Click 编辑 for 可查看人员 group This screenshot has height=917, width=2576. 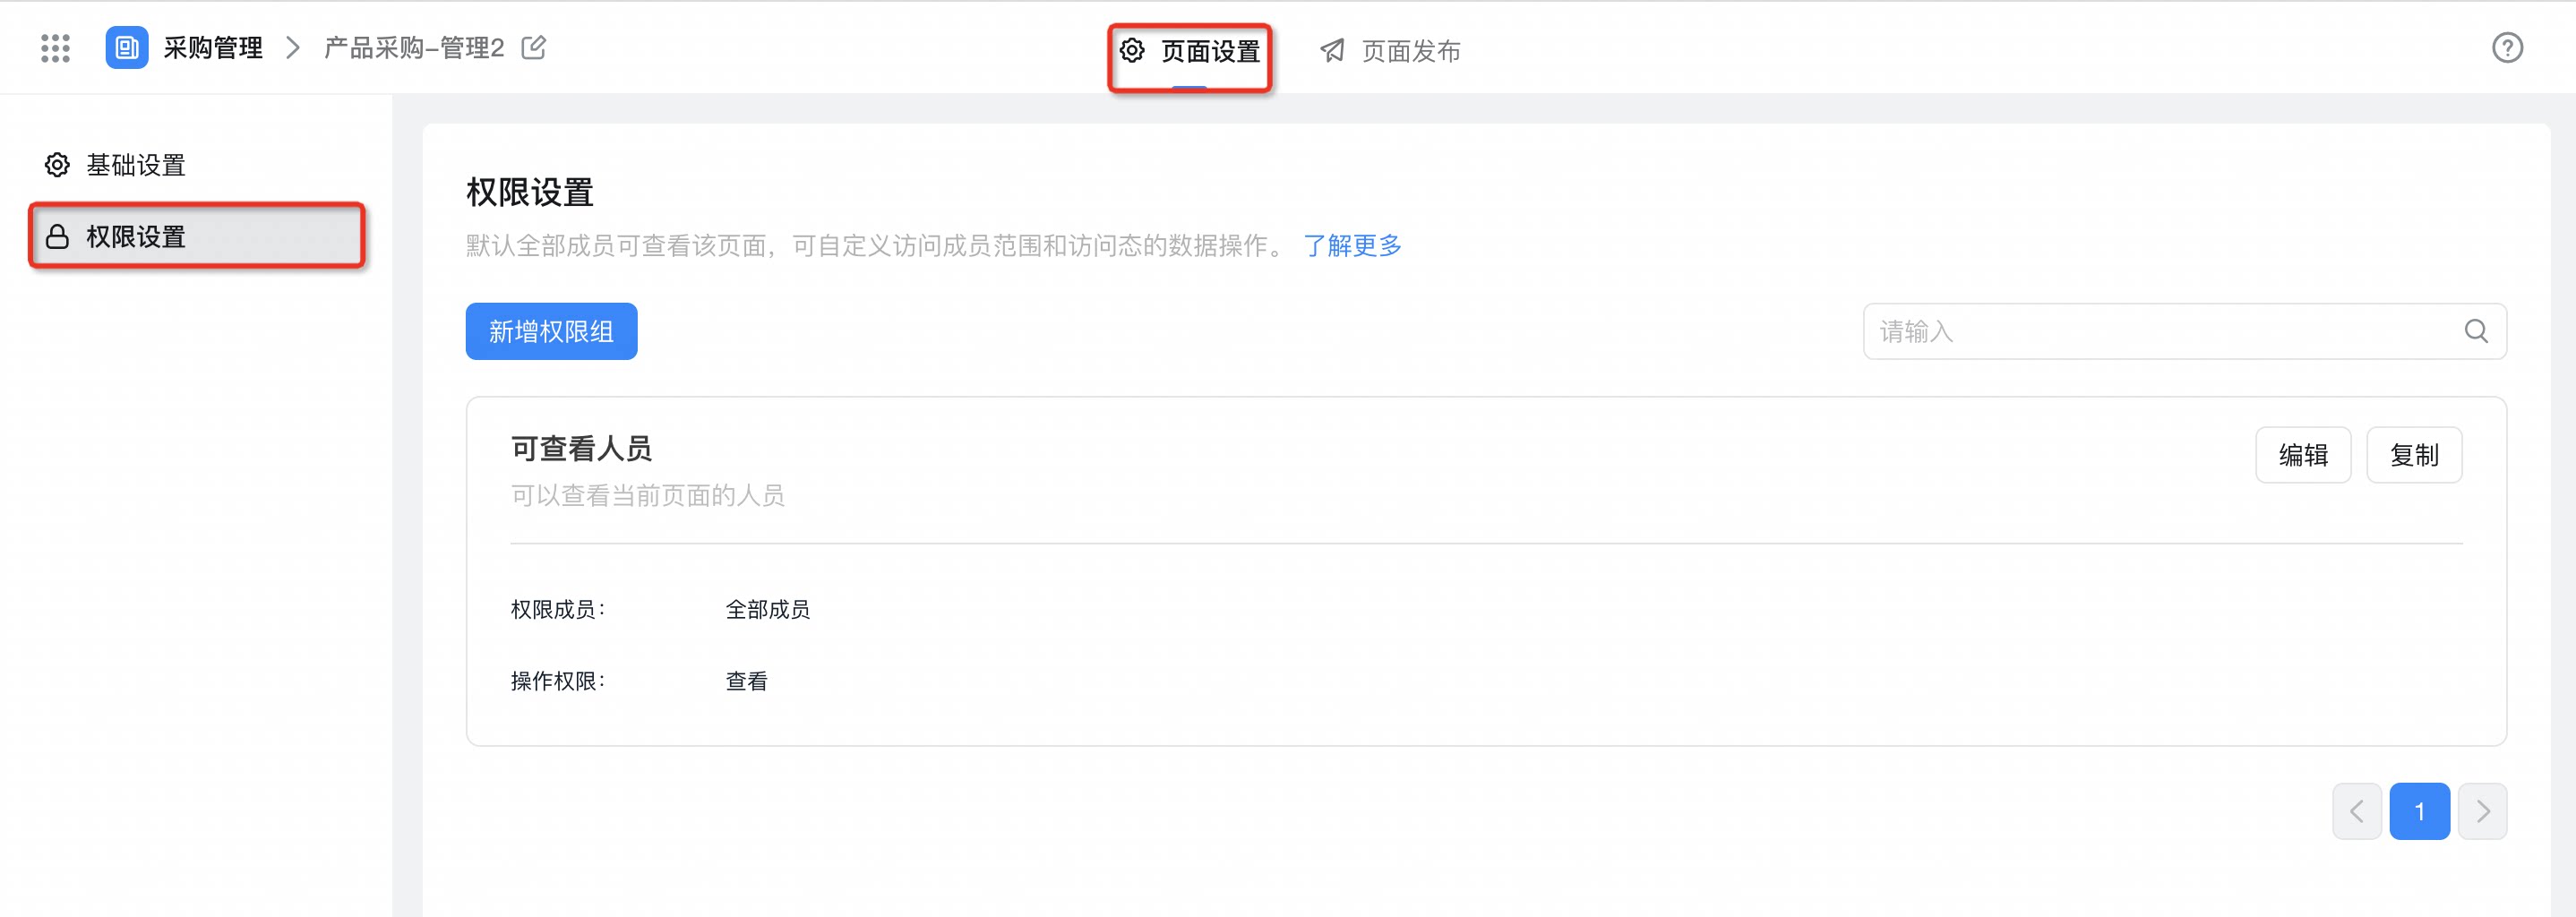(x=2303, y=455)
